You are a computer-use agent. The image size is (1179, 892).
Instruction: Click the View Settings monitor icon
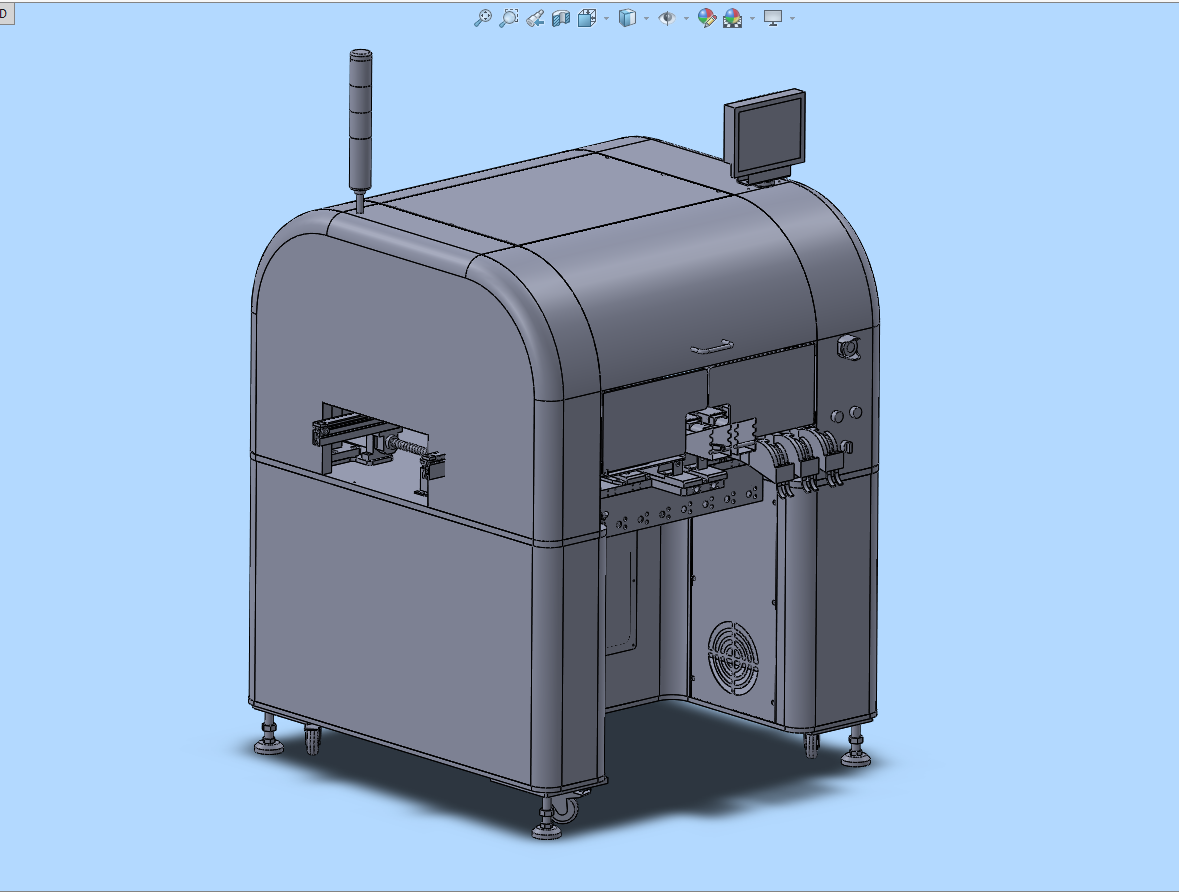pyautogui.click(x=772, y=18)
